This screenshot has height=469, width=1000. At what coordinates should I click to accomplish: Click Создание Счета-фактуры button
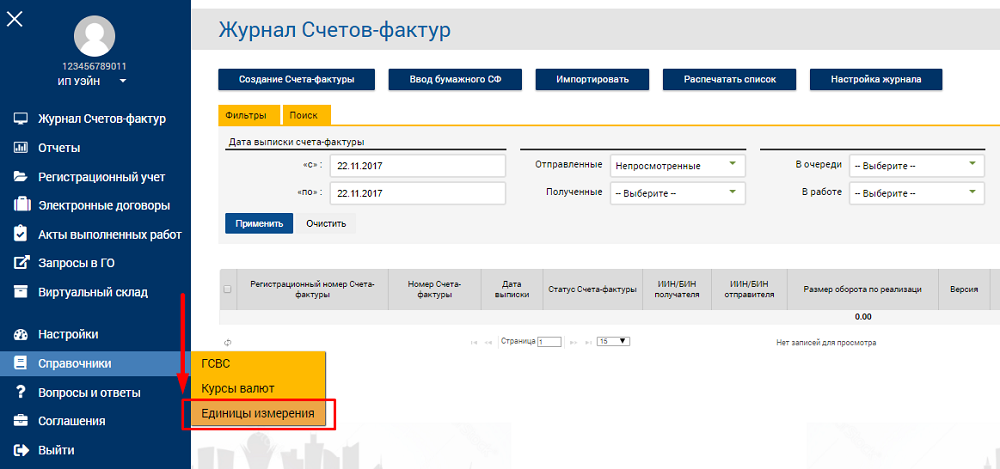297,80
